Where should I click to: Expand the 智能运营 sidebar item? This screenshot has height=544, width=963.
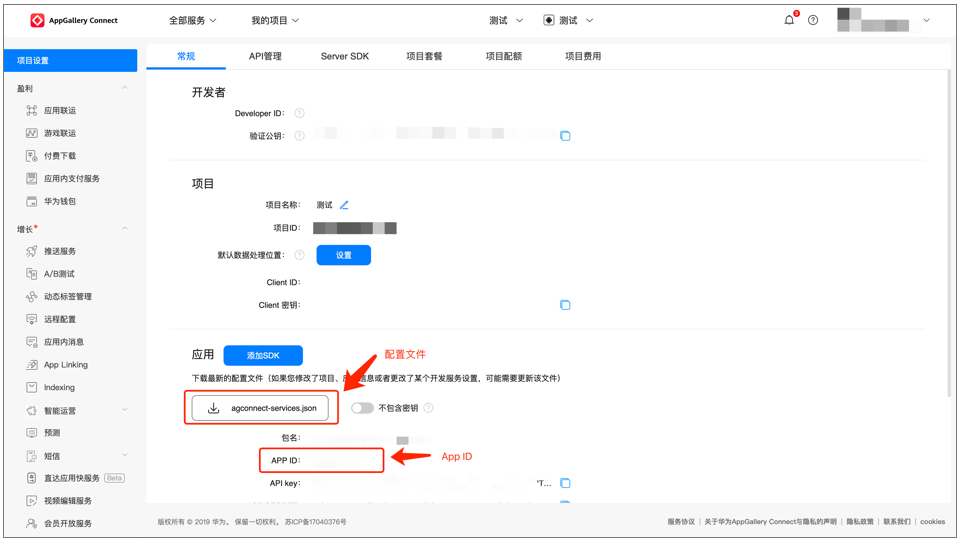click(125, 410)
